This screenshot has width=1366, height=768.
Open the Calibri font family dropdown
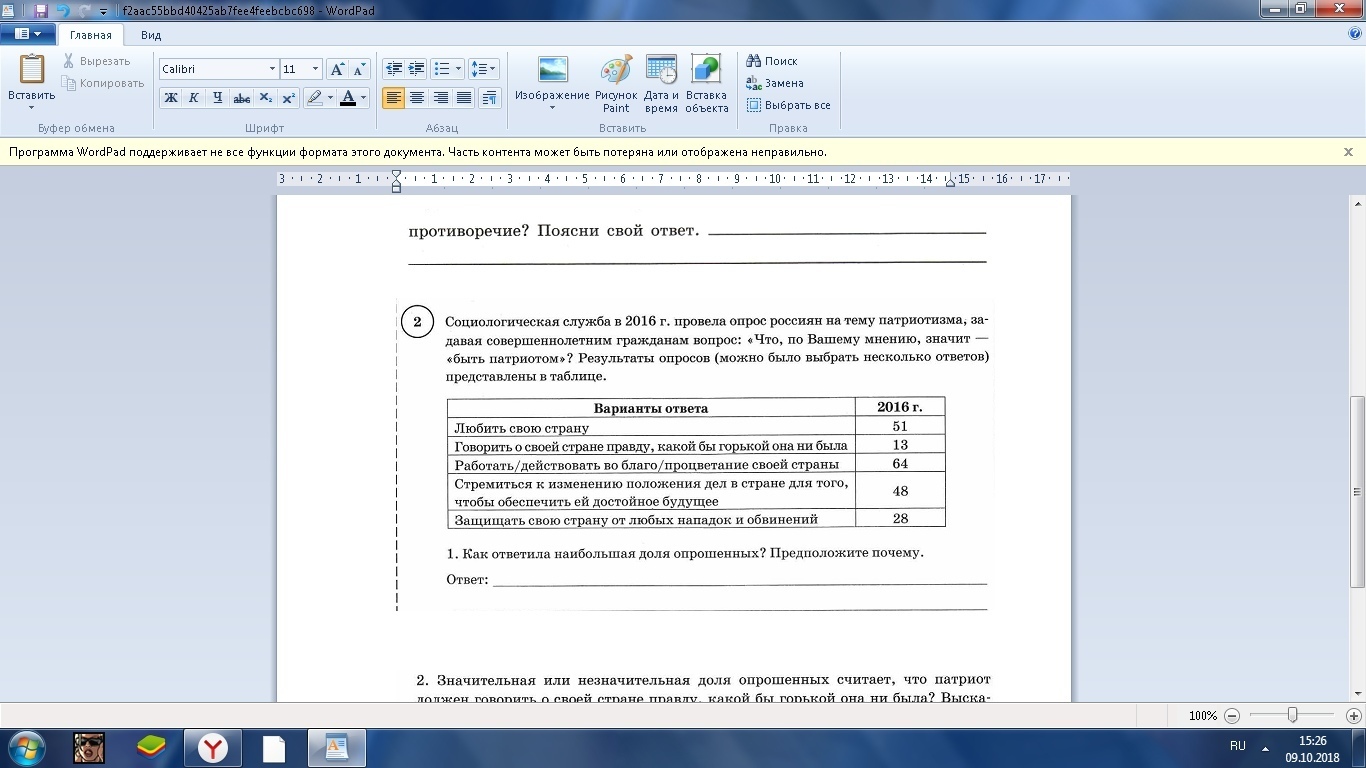[x=272, y=69]
